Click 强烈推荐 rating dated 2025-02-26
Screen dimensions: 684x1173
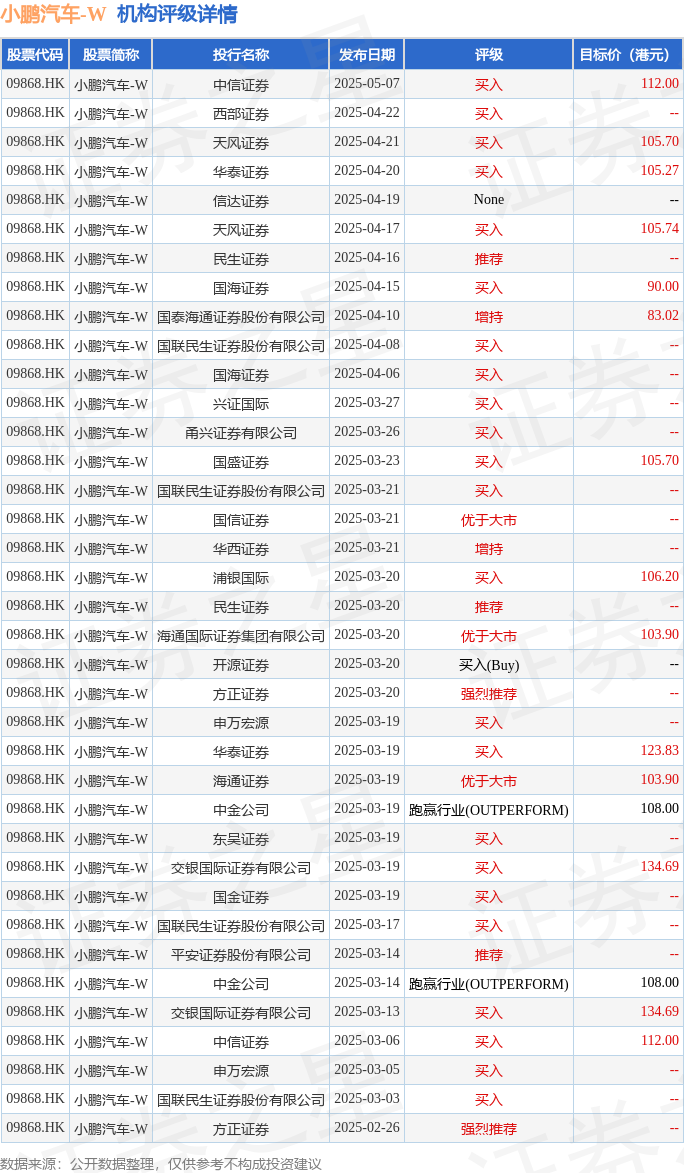pyautogui.click(x=489, y=1129)
